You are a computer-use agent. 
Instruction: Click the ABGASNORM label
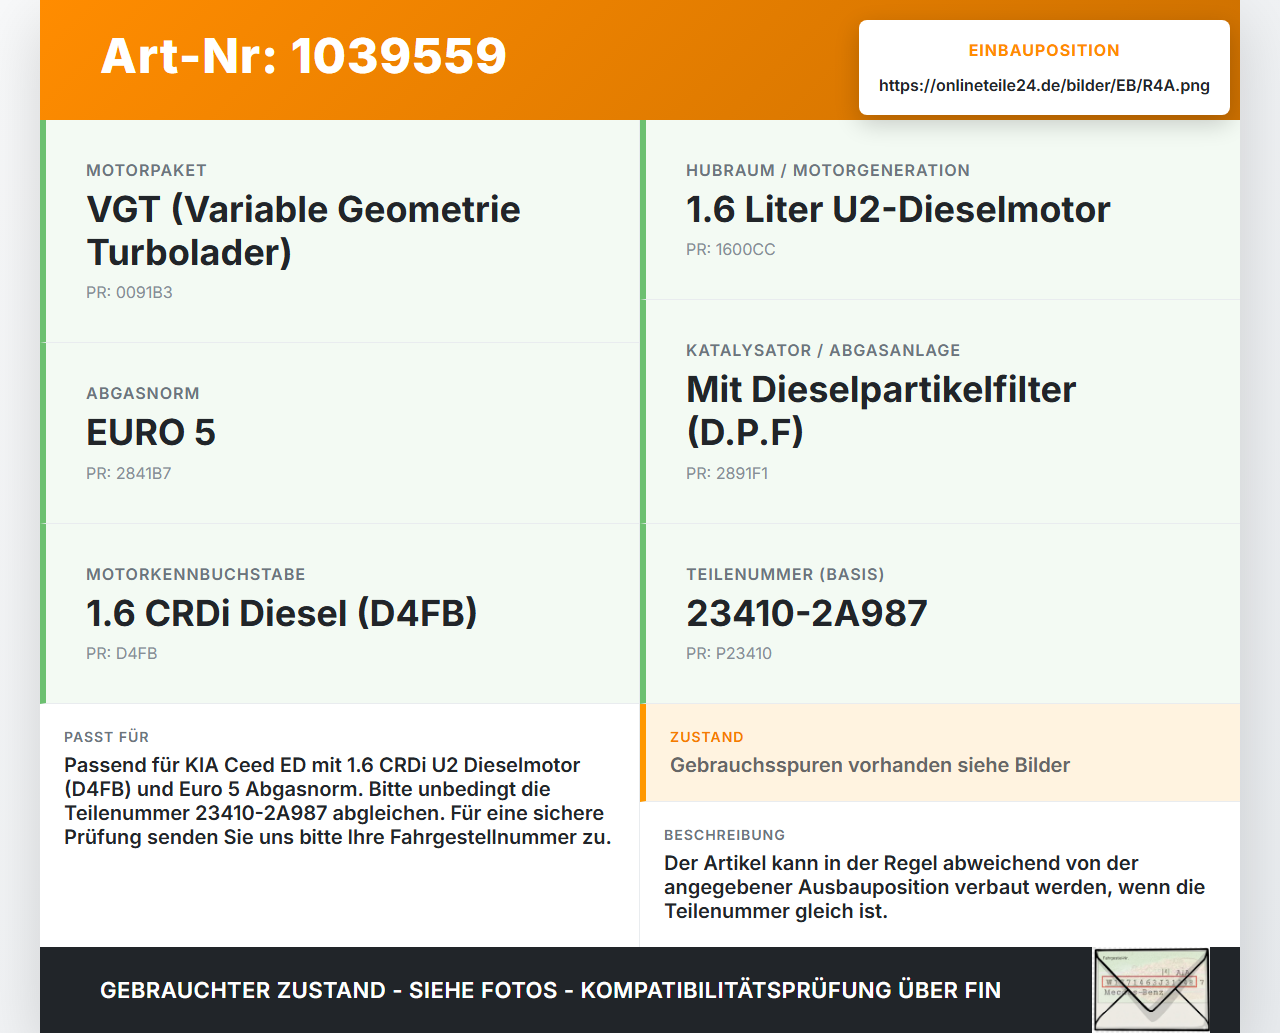(x=143, y=394)
